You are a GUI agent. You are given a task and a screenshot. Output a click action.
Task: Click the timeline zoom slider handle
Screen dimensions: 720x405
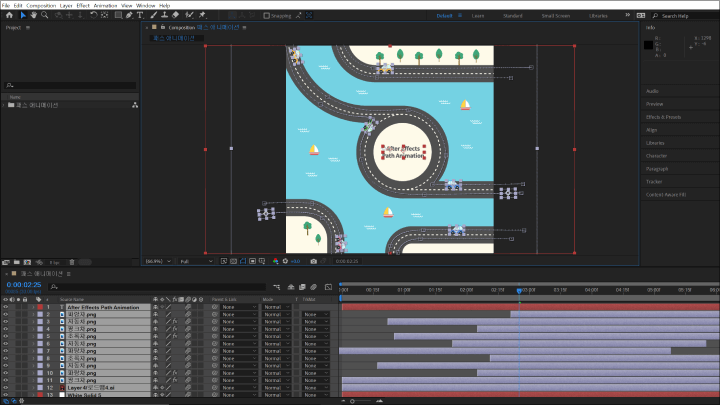[352, 401]
